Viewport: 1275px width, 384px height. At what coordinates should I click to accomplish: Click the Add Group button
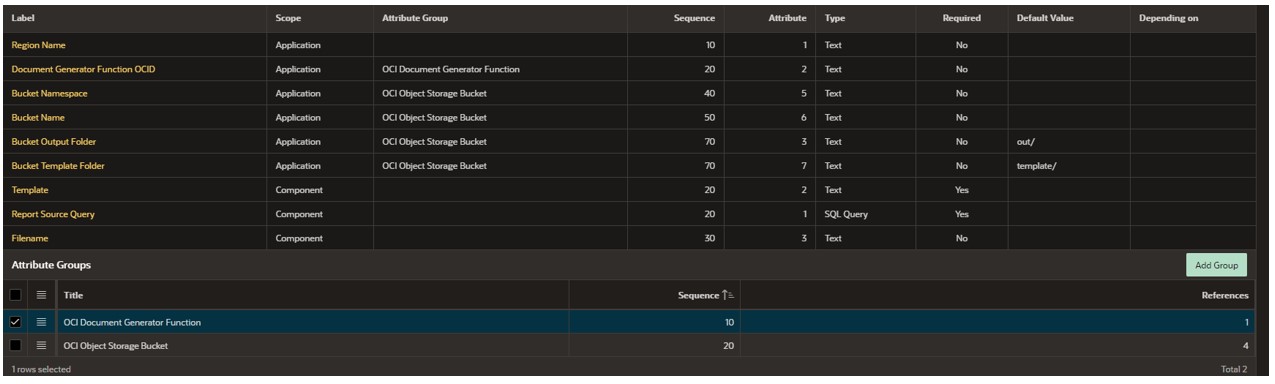pos(1216,265)
